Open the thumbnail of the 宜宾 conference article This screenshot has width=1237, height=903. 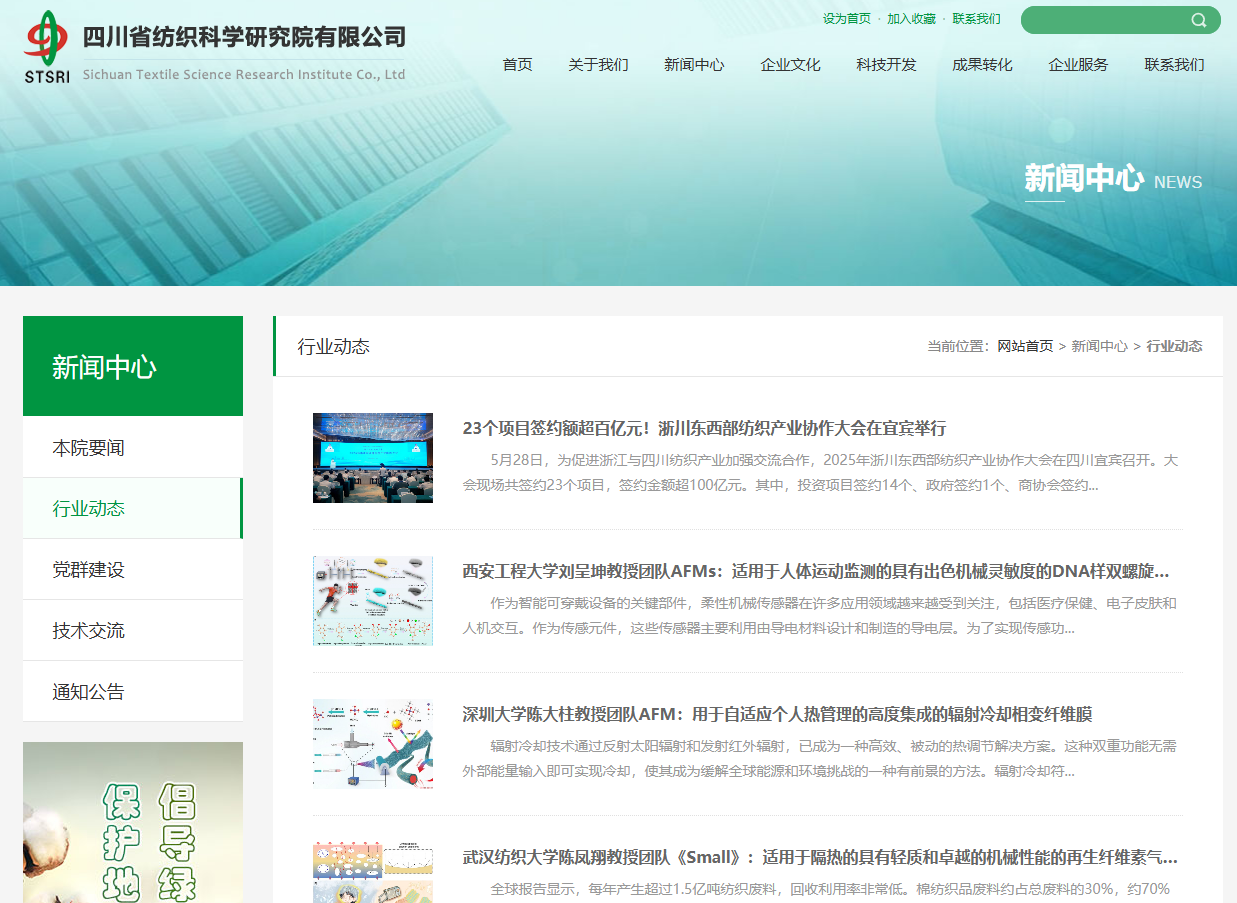(x=373, y=457)
